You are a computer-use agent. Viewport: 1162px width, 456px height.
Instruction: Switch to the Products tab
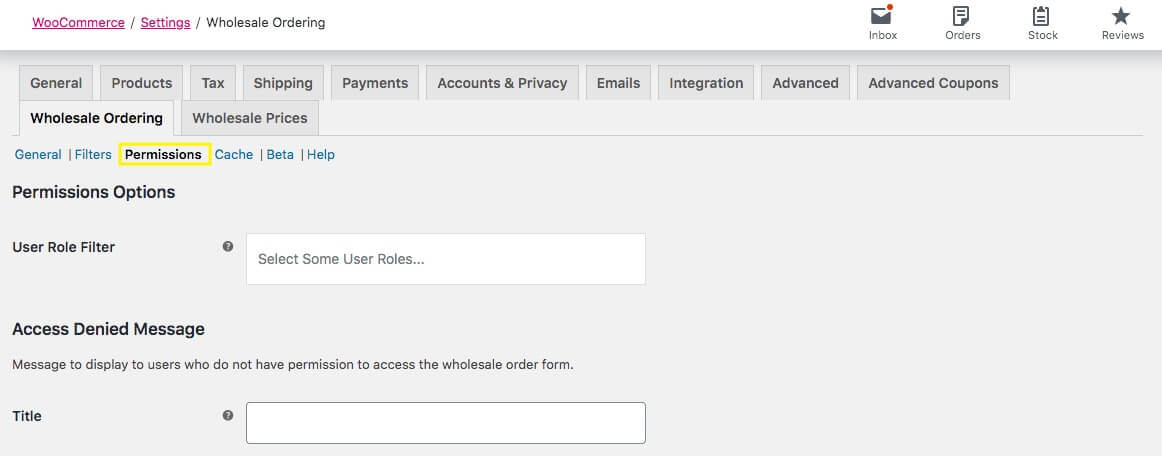click(x=142, y=83)
